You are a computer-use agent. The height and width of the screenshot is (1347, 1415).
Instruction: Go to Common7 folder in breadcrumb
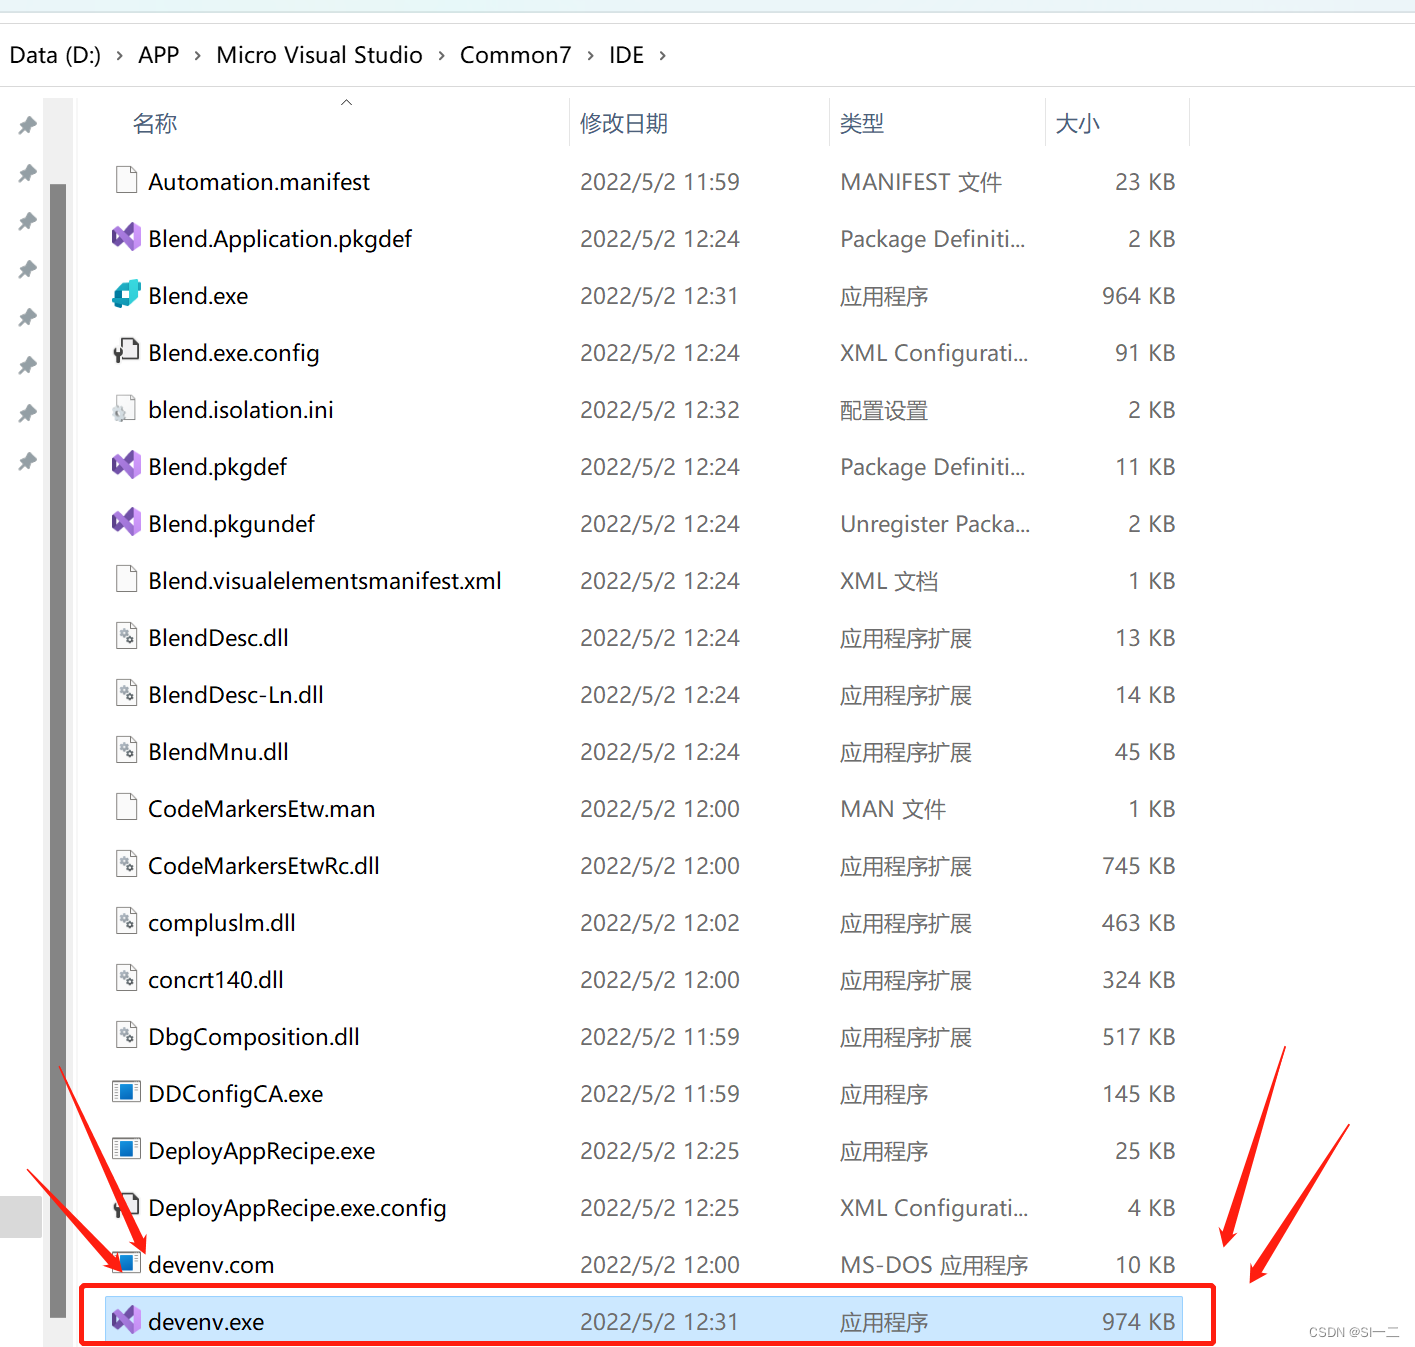pyautogui.click(x=515, y=55)
